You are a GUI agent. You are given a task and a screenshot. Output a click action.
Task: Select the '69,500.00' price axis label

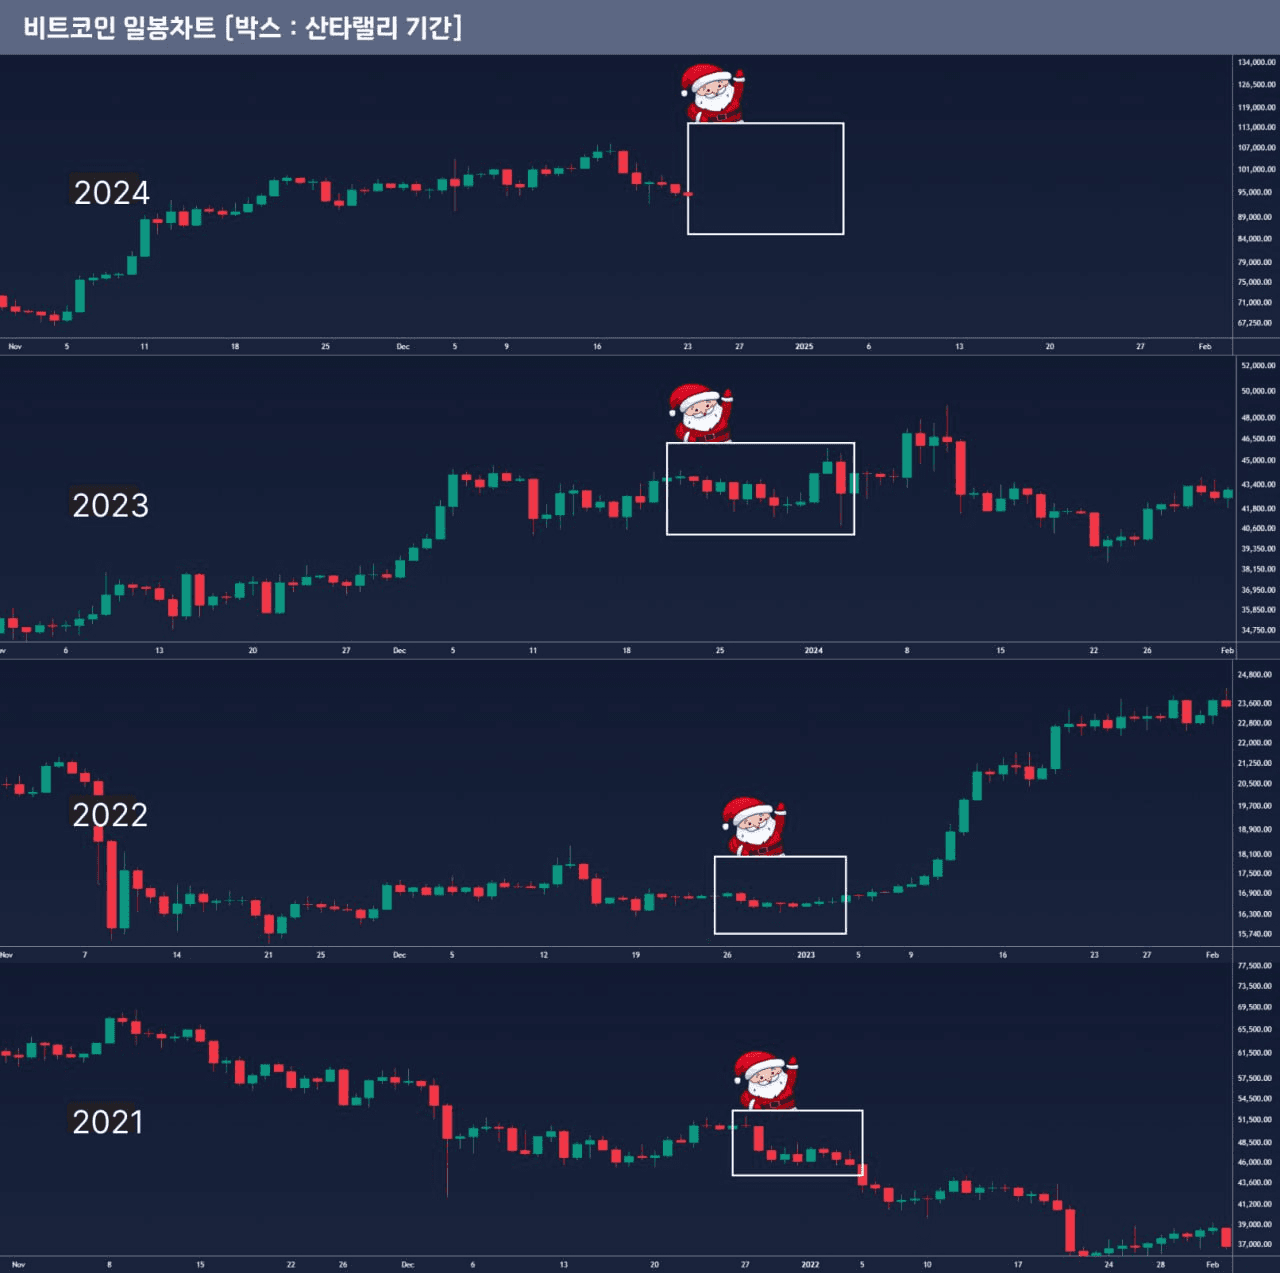pos(1255,1007)
